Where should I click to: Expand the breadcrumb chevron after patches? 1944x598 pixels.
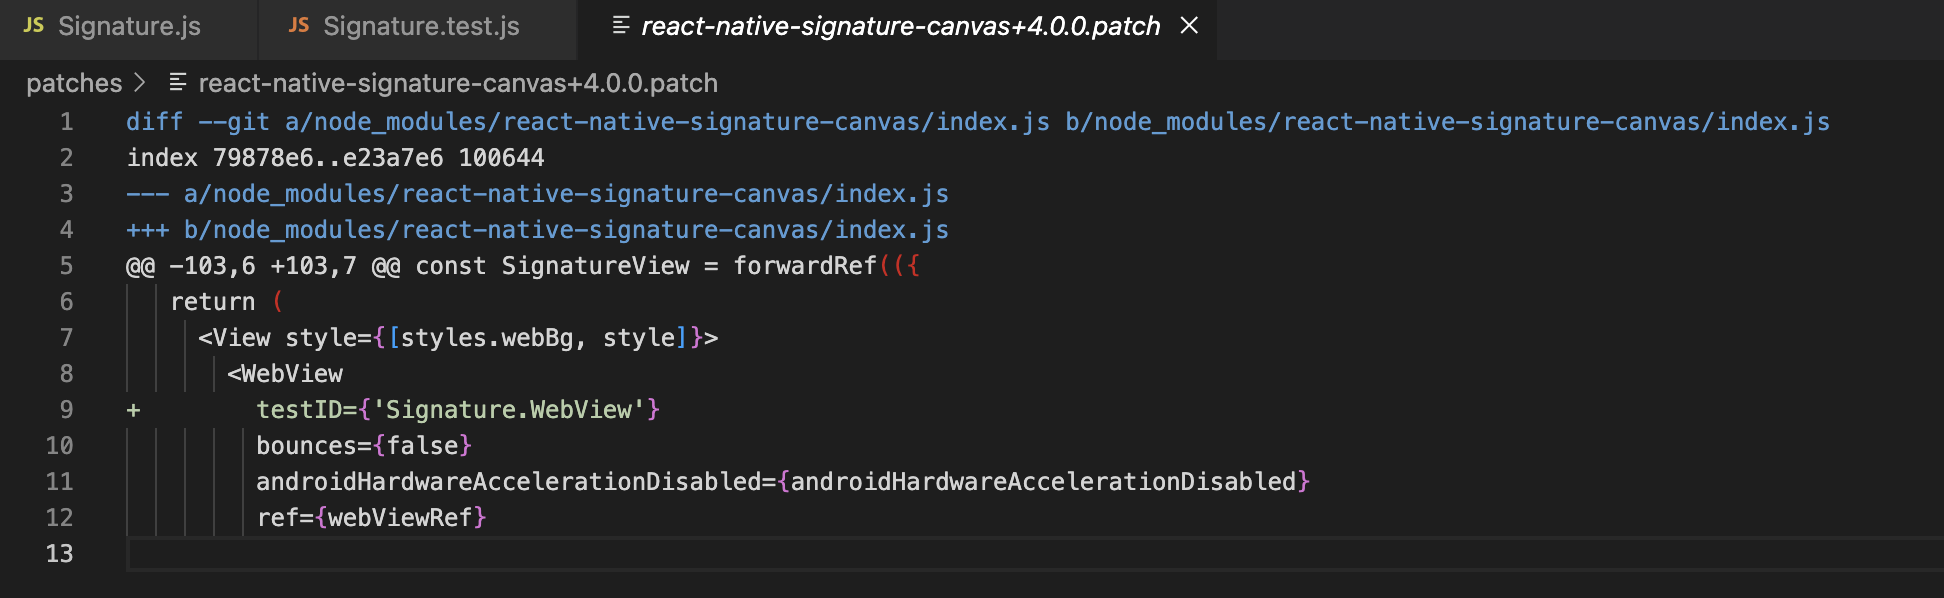[x=140, y=83]
